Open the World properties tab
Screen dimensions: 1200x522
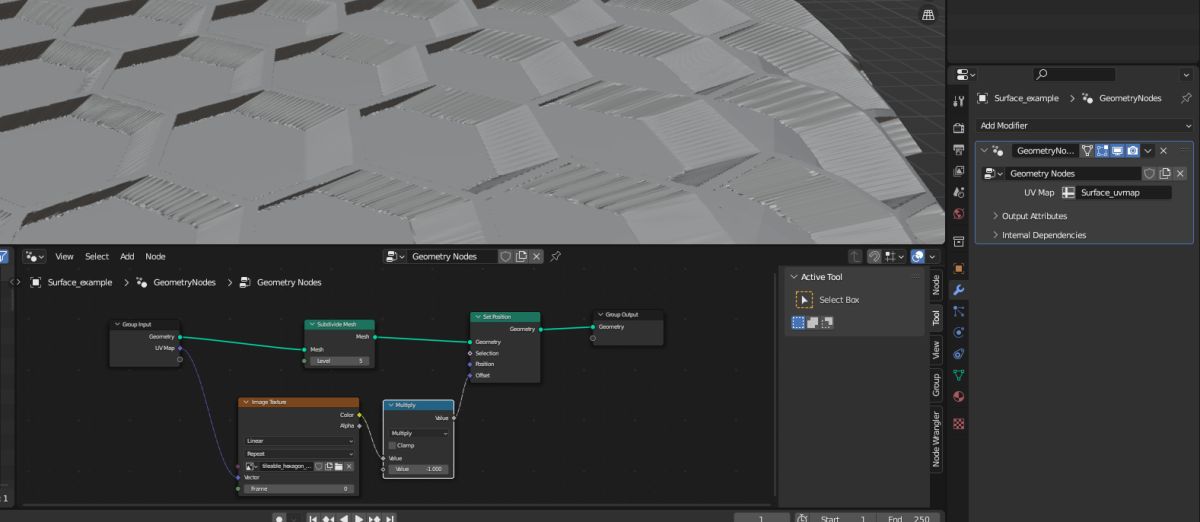pos(959,214)
